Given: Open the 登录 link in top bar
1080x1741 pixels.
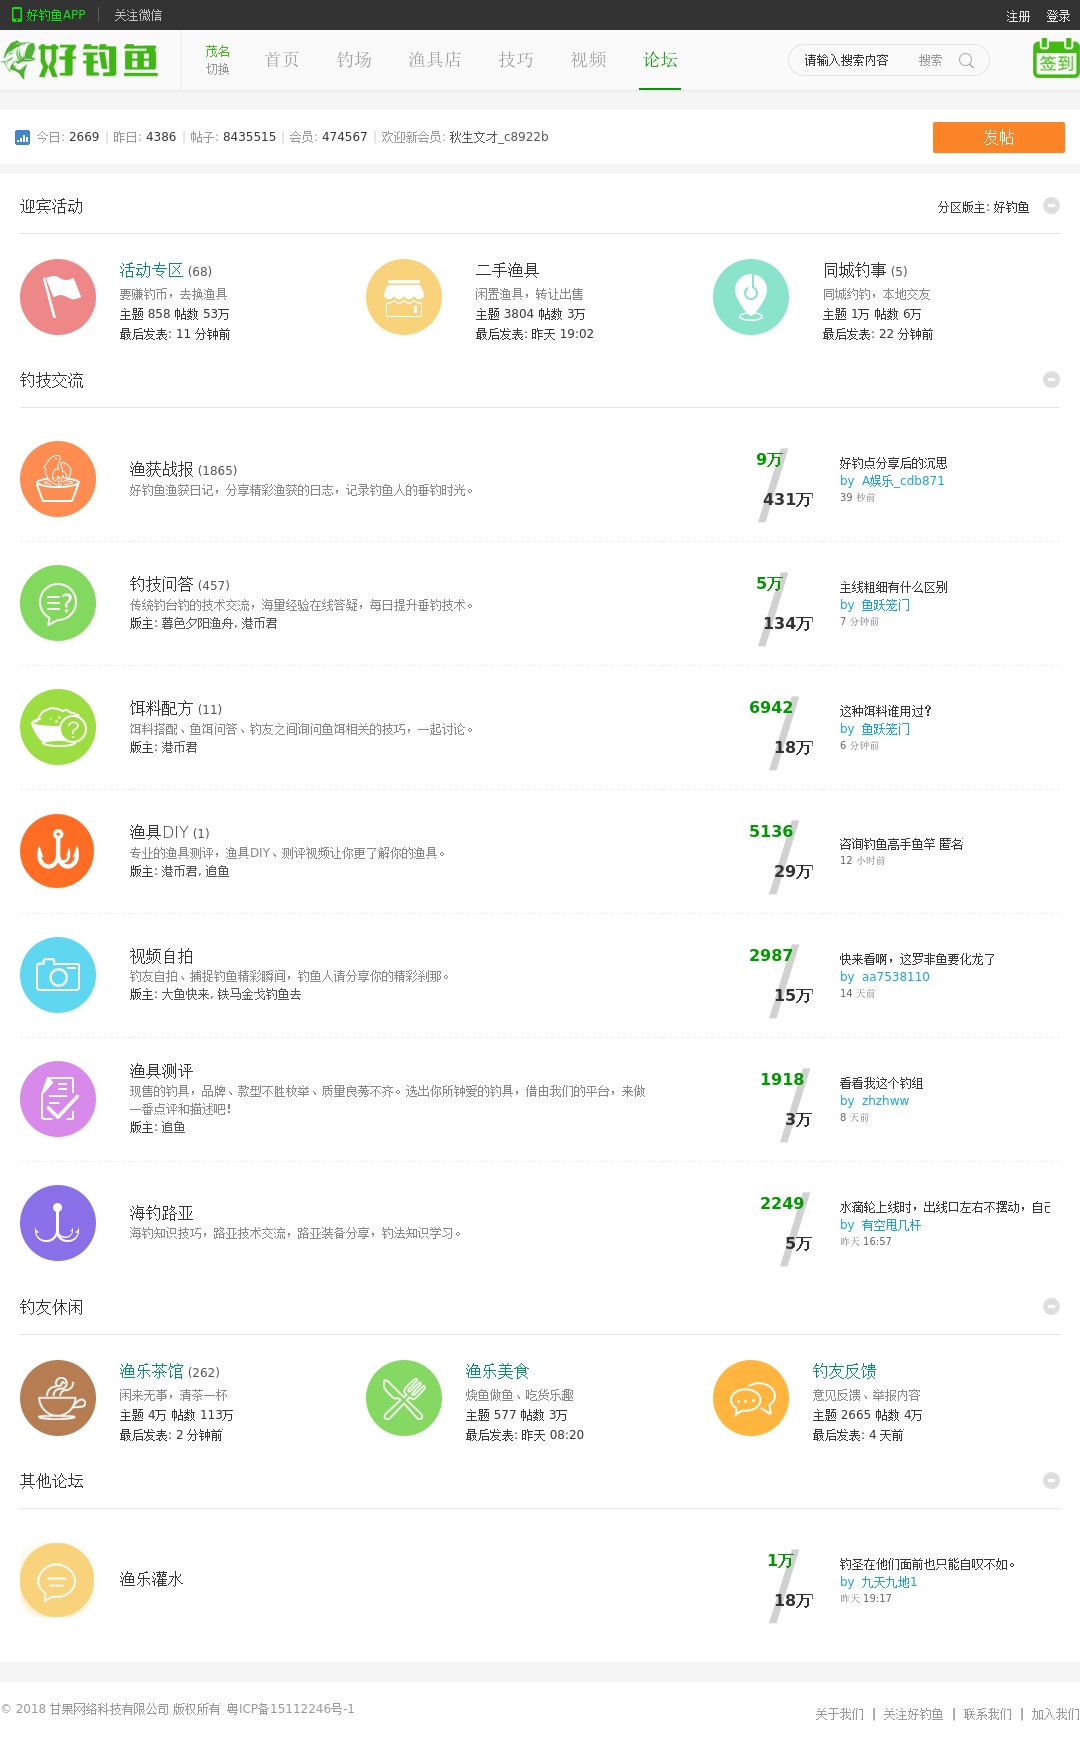Looking at the screenshot, I should tap(1058, 16).
